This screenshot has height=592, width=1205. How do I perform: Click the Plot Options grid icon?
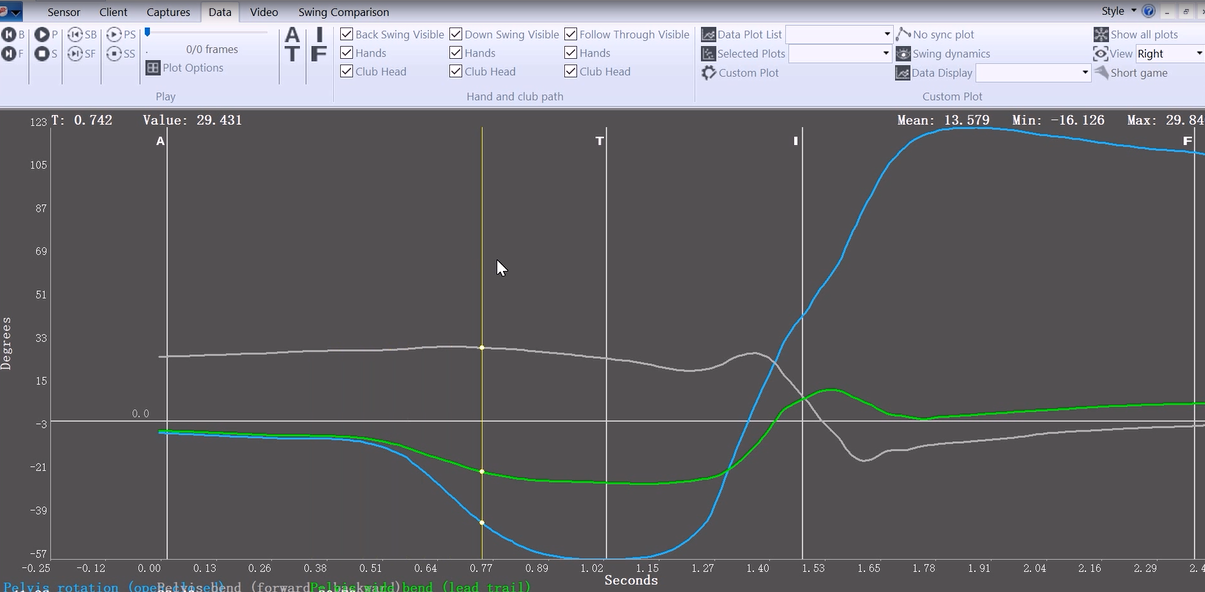(153, 68)
